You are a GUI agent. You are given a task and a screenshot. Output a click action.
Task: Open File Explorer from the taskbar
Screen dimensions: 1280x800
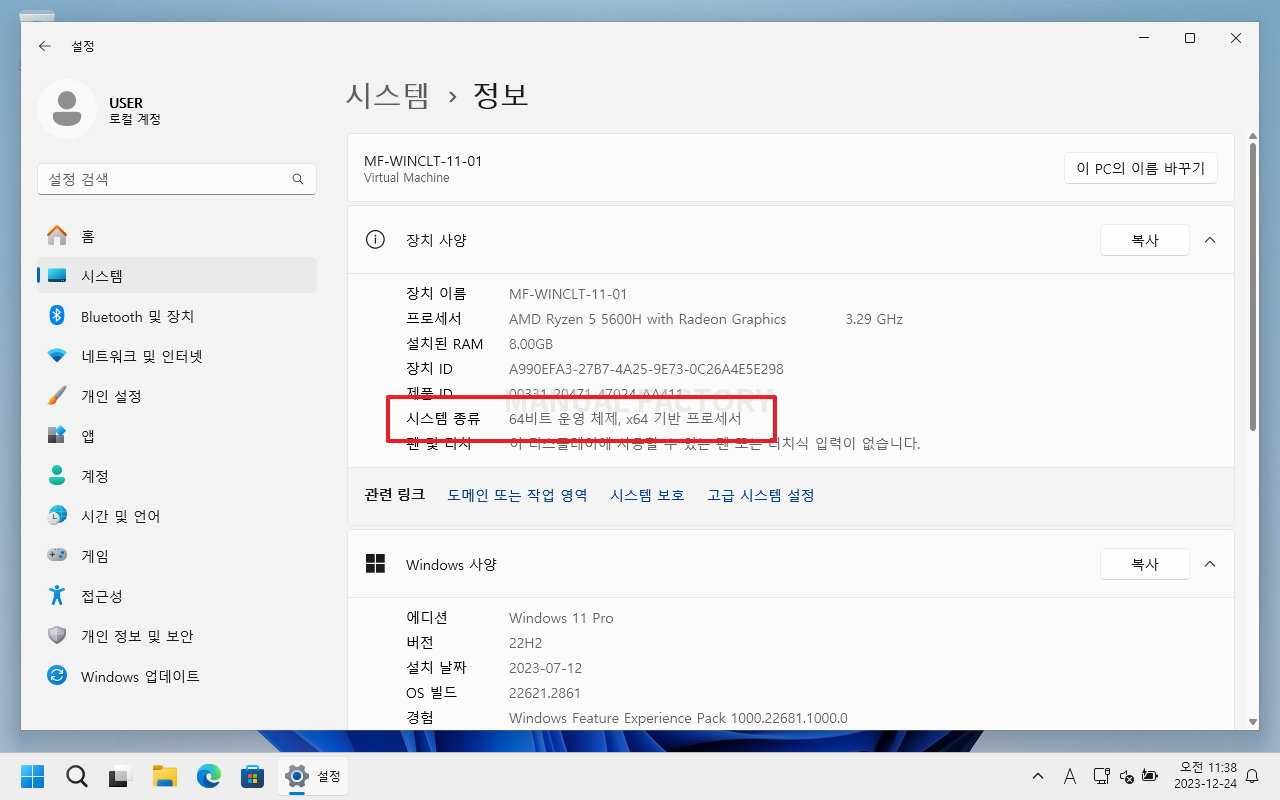(x=164, y=776)
